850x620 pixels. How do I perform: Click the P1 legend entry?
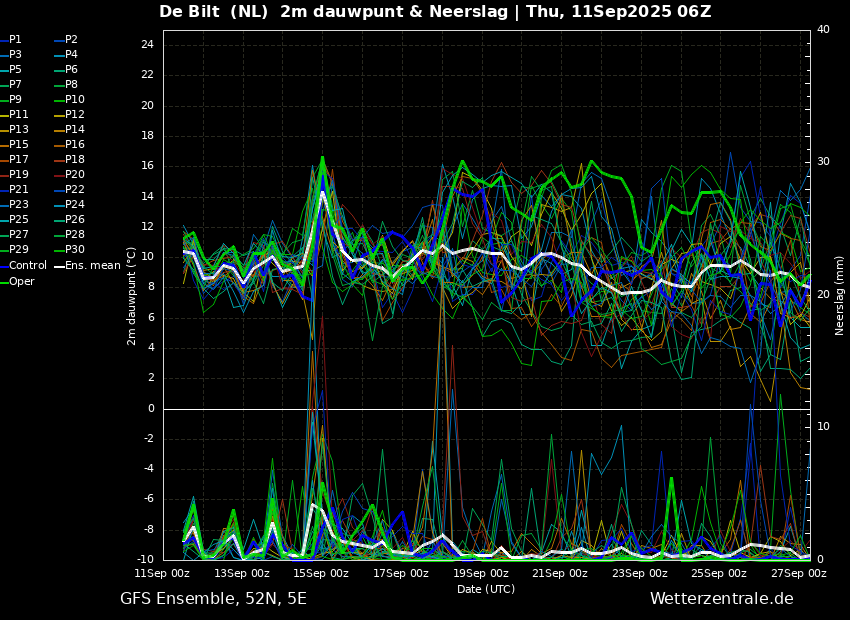[11, 40]
